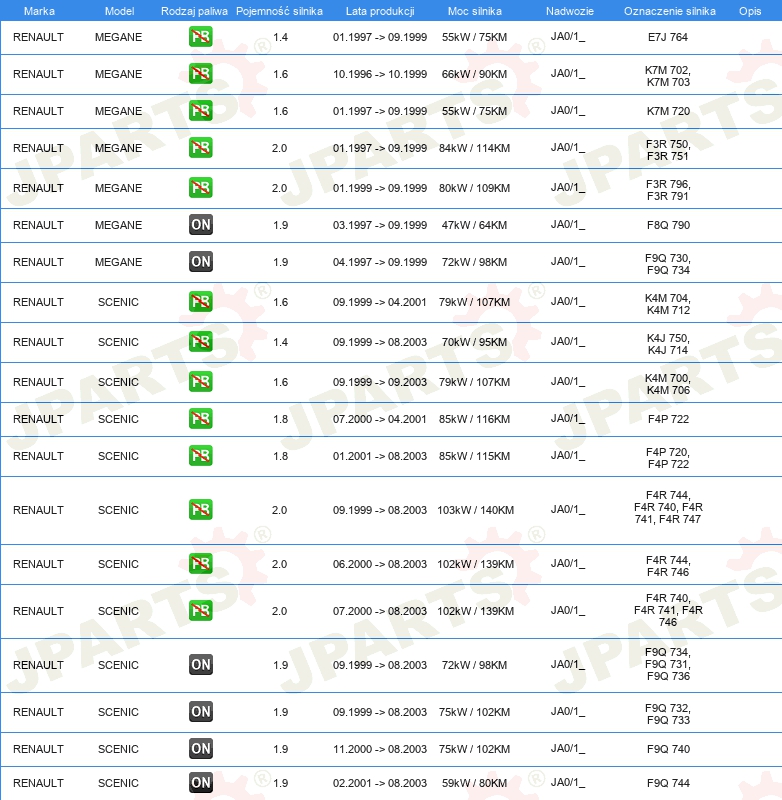The width and height of the screenshot is (782, 800).
Task: Click the petrol icon in the F3R 796 row
Action: point(200,188)
